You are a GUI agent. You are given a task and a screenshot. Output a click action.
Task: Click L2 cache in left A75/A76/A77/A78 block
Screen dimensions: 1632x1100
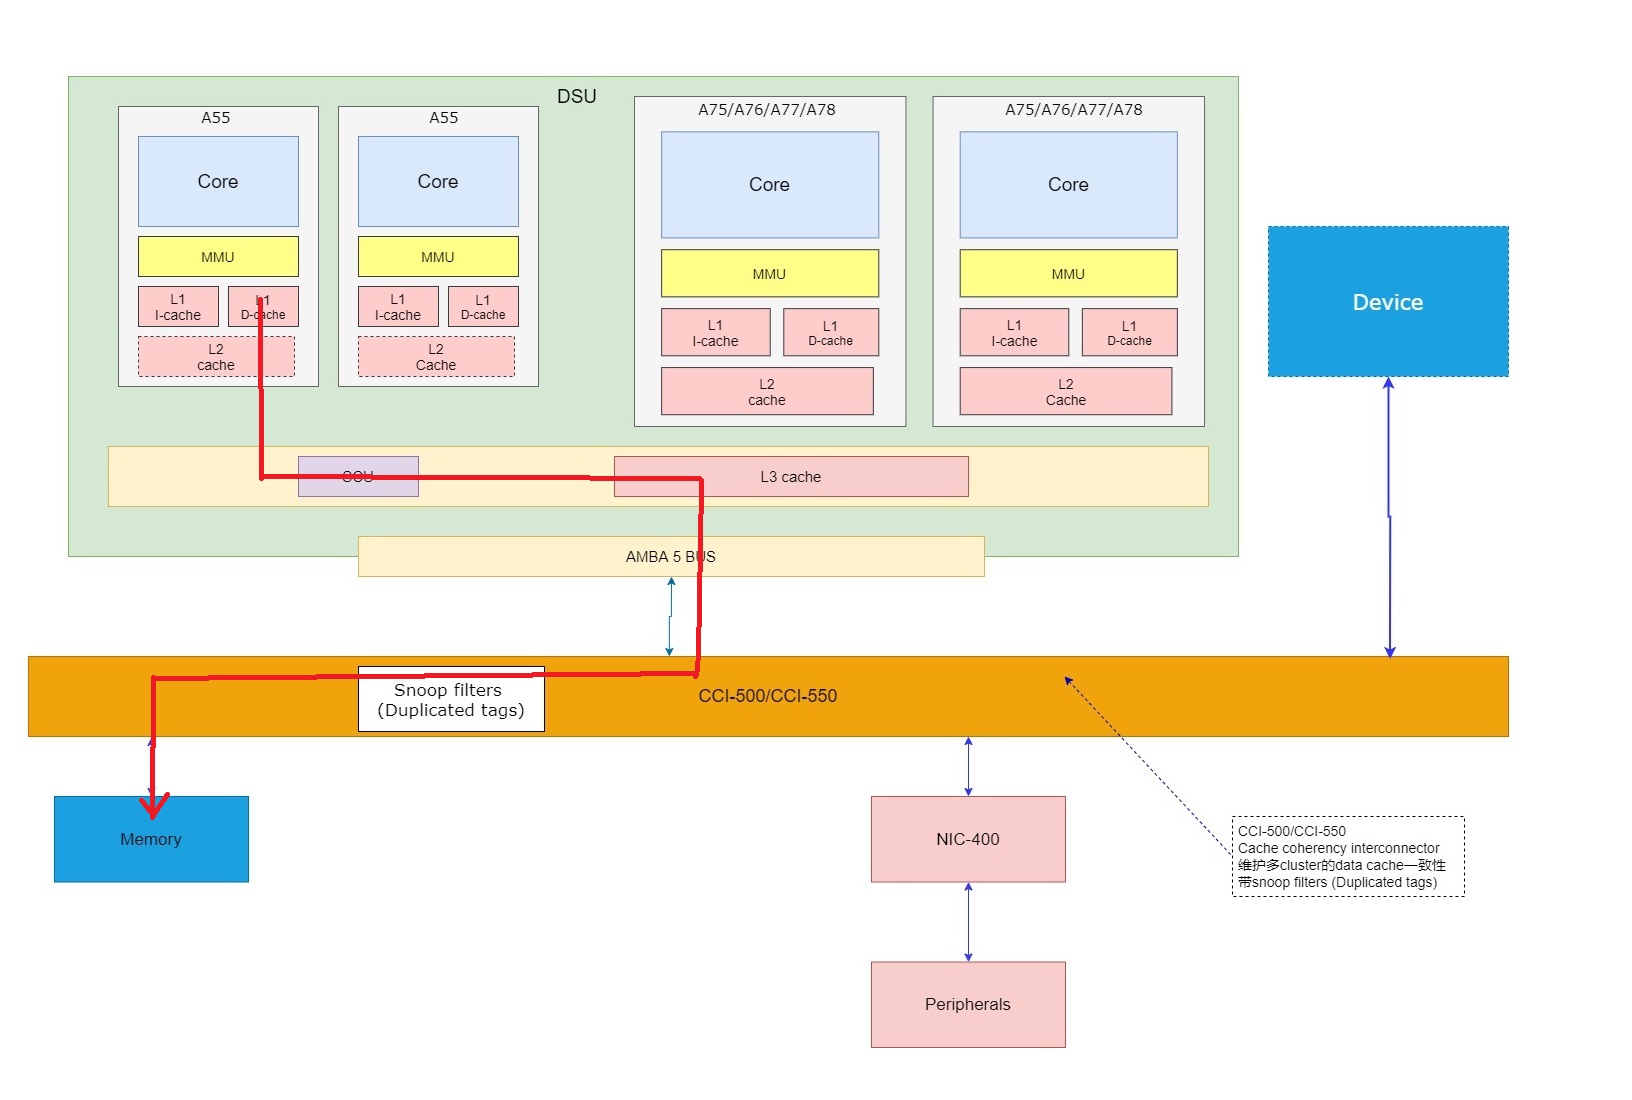pyautogui.click(x=767, y=391)
